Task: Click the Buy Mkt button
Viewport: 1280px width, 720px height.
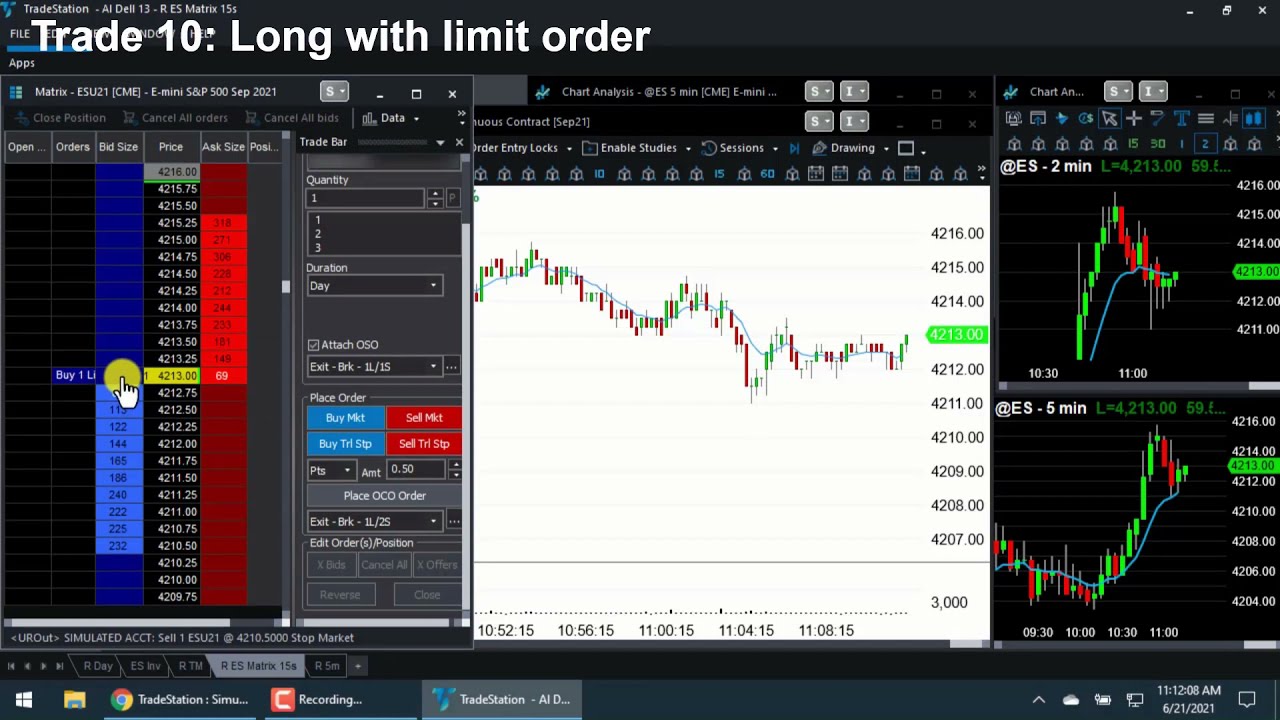Action: point(345,418)
